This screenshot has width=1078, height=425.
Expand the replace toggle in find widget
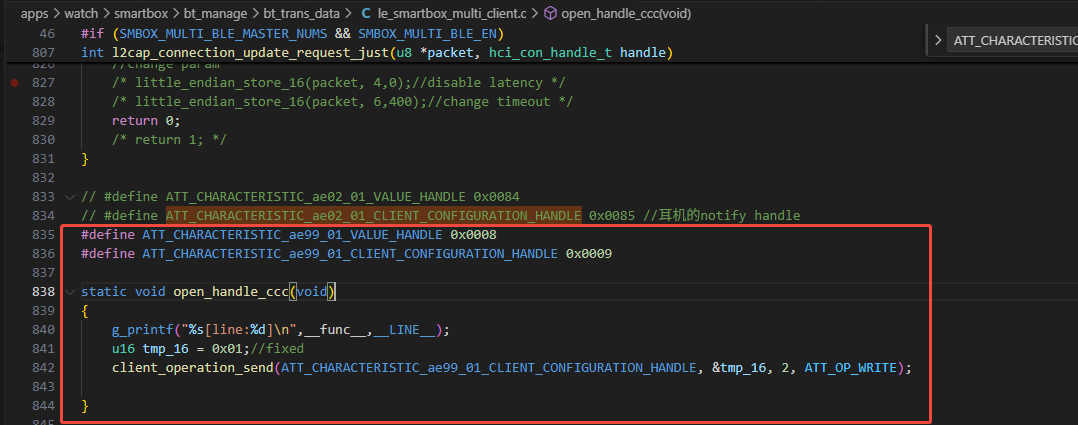[x=938, y=41]
